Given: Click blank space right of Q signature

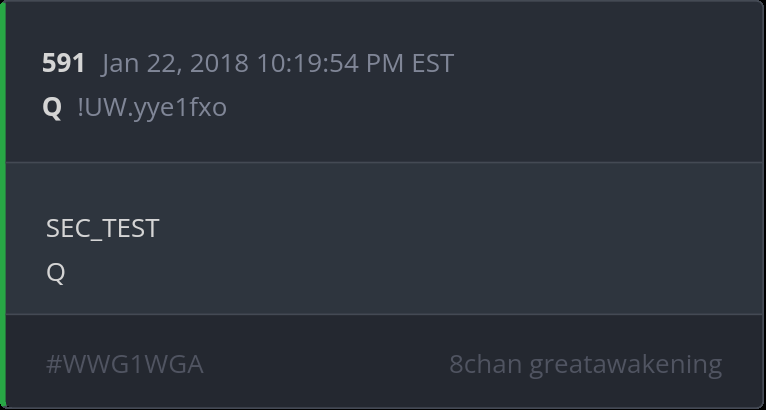Looking at the screenshot, I should (400, 272).
